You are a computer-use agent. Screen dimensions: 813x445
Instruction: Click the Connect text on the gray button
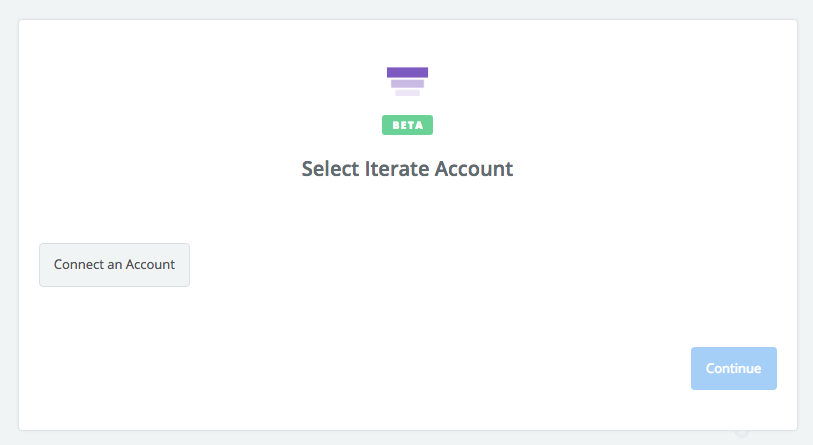tap(79, 265)
